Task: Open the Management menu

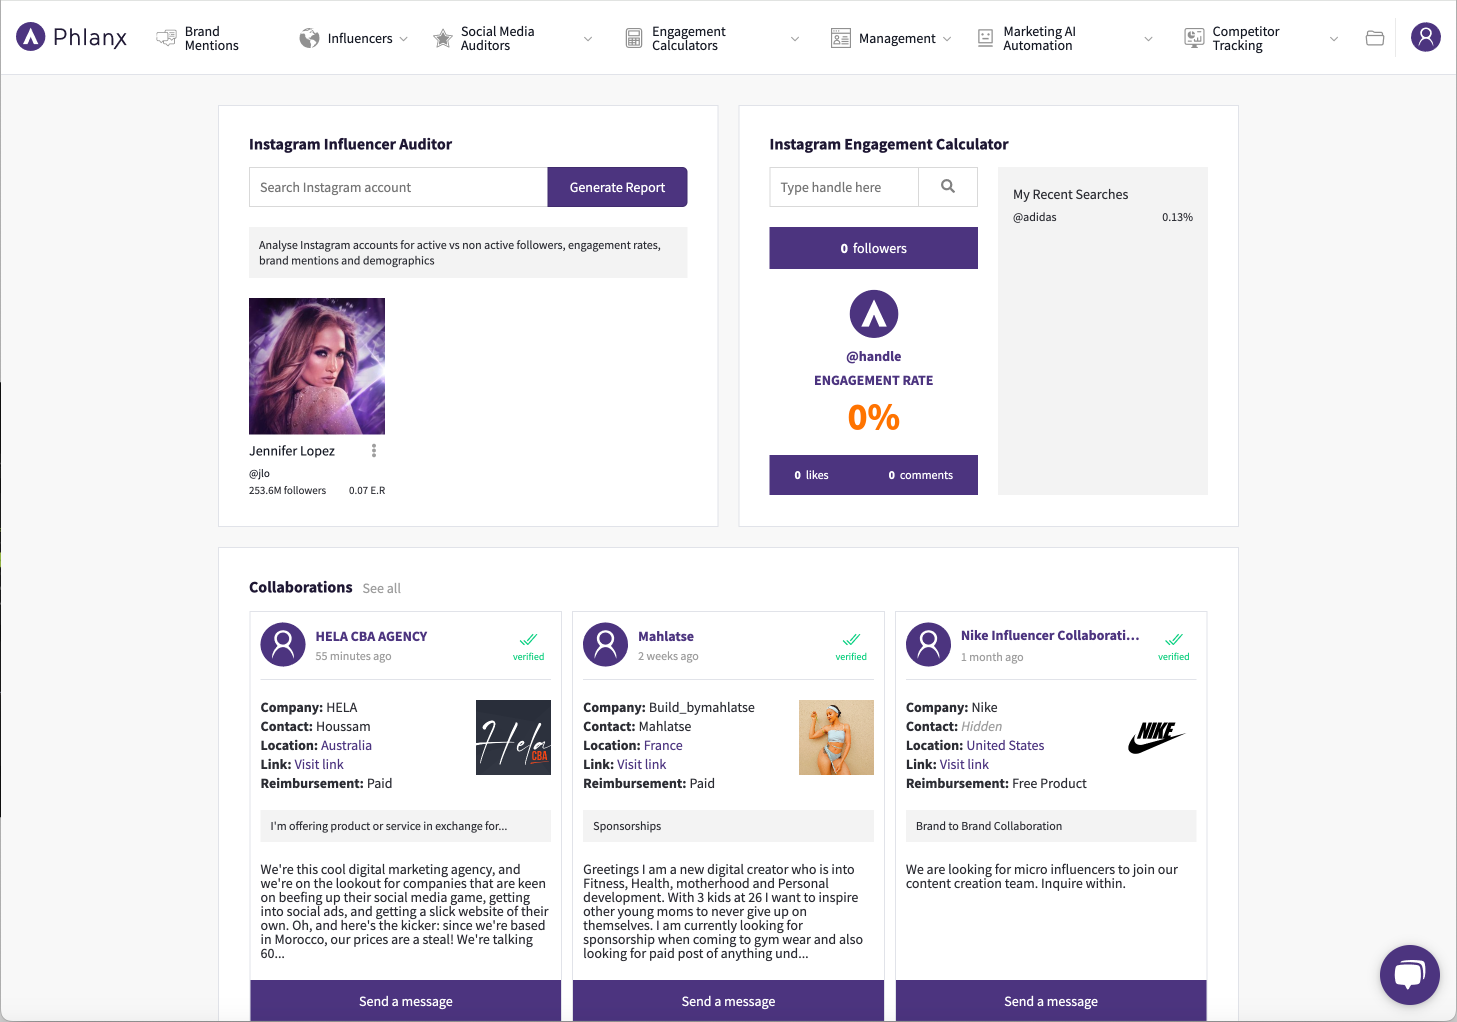Action: point(891,38)
